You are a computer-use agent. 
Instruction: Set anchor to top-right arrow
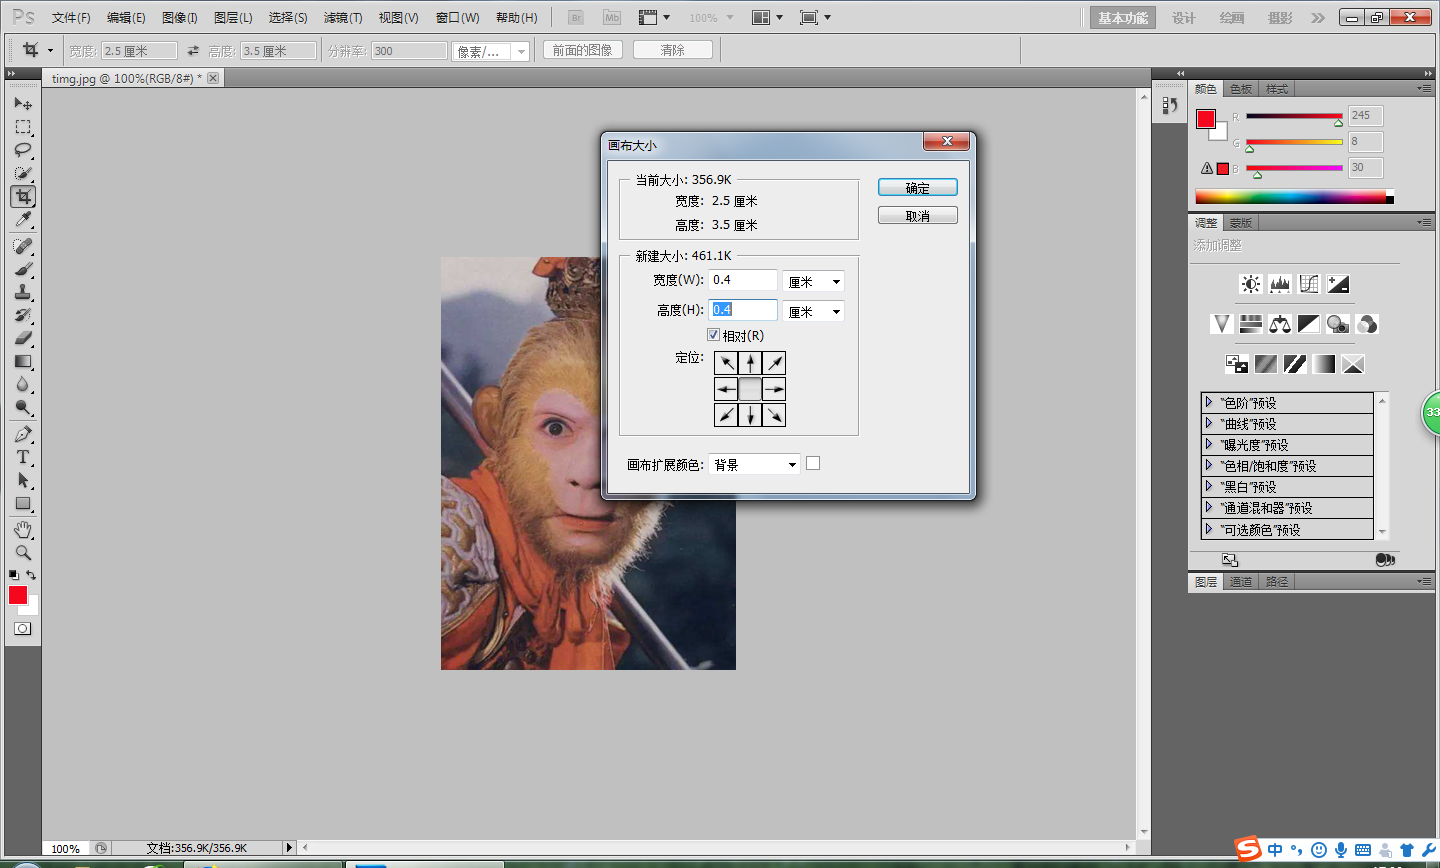(774, 363)
